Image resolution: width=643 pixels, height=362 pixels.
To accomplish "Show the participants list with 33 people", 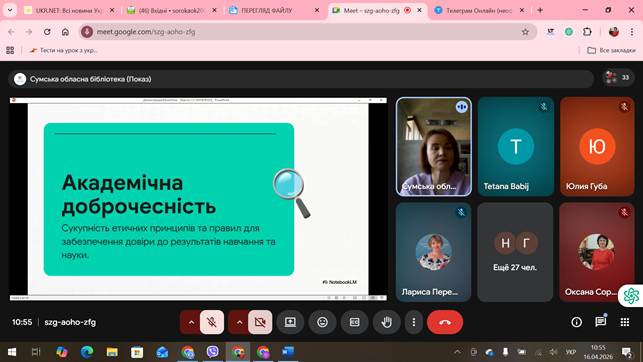I will tap(618, 78).
